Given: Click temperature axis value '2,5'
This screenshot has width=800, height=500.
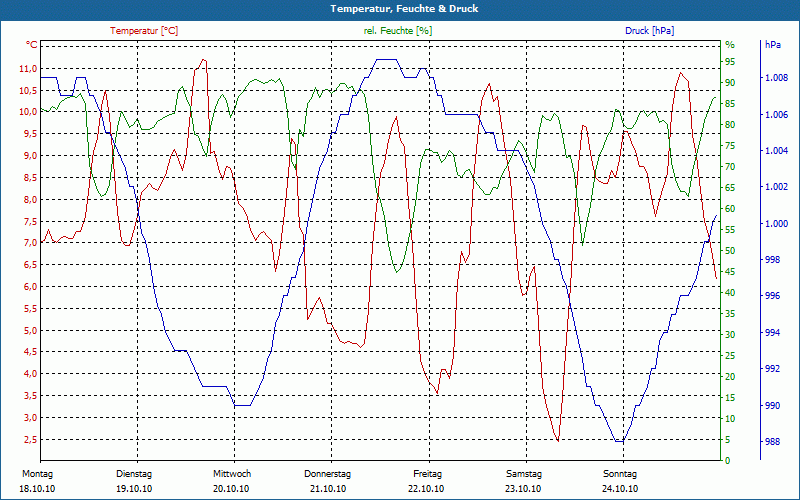Looking at the screenshot, I should click(30, 440).
